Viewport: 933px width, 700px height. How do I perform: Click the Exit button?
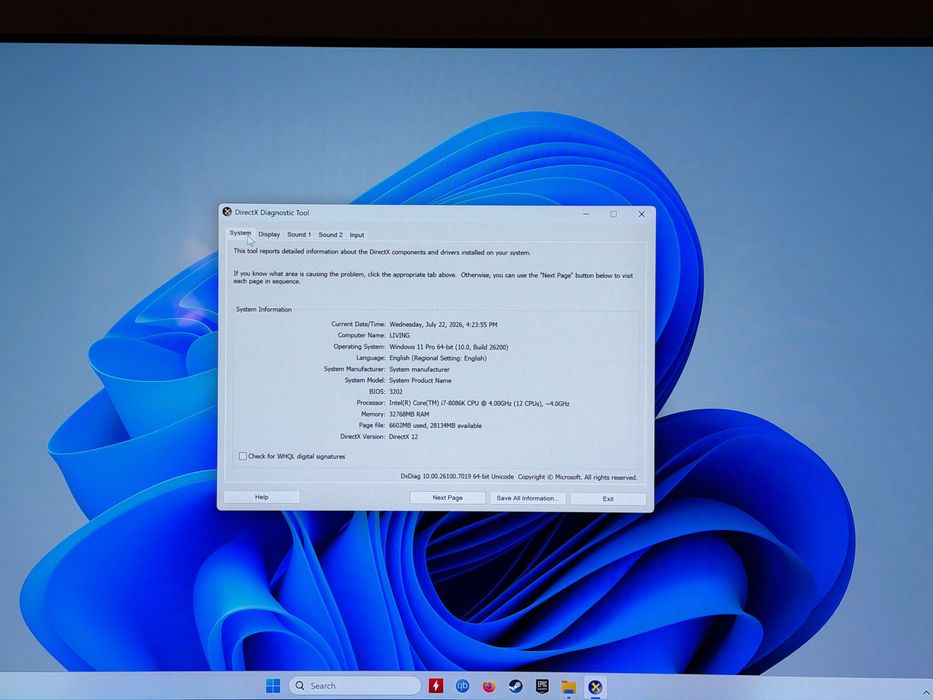pos(608,499)
